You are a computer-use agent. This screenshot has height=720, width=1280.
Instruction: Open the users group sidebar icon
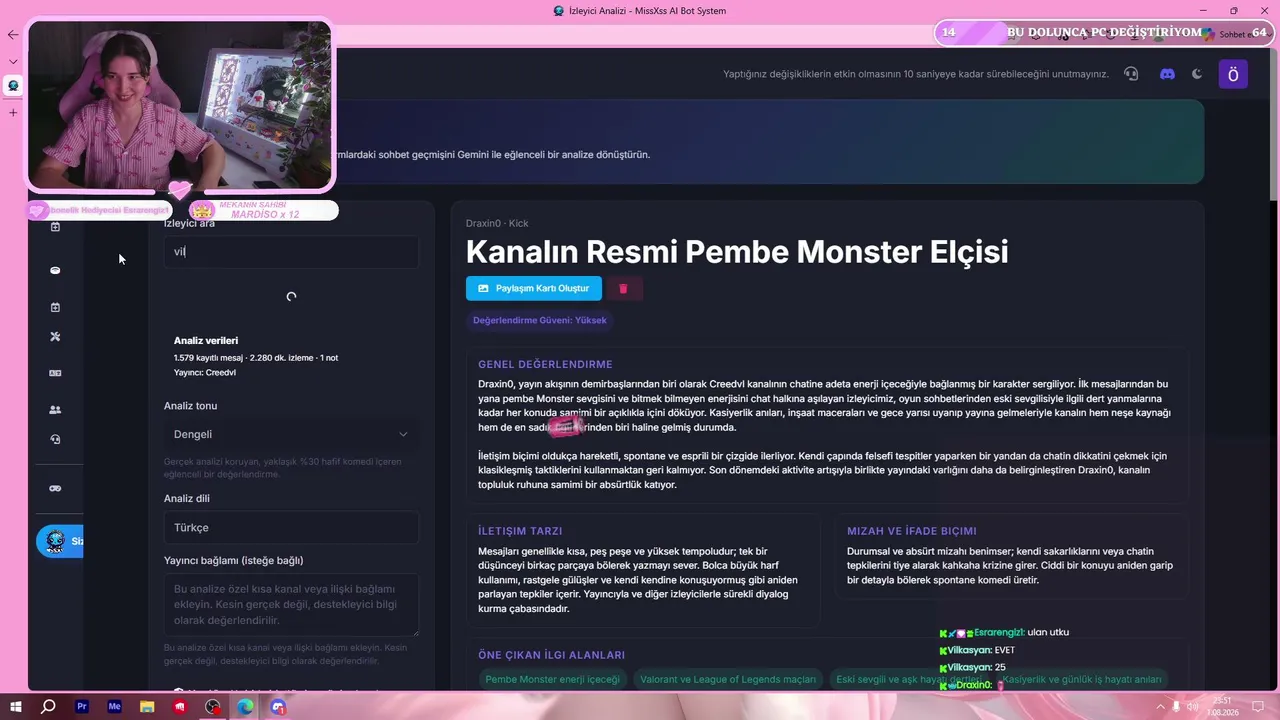[55, 409]
